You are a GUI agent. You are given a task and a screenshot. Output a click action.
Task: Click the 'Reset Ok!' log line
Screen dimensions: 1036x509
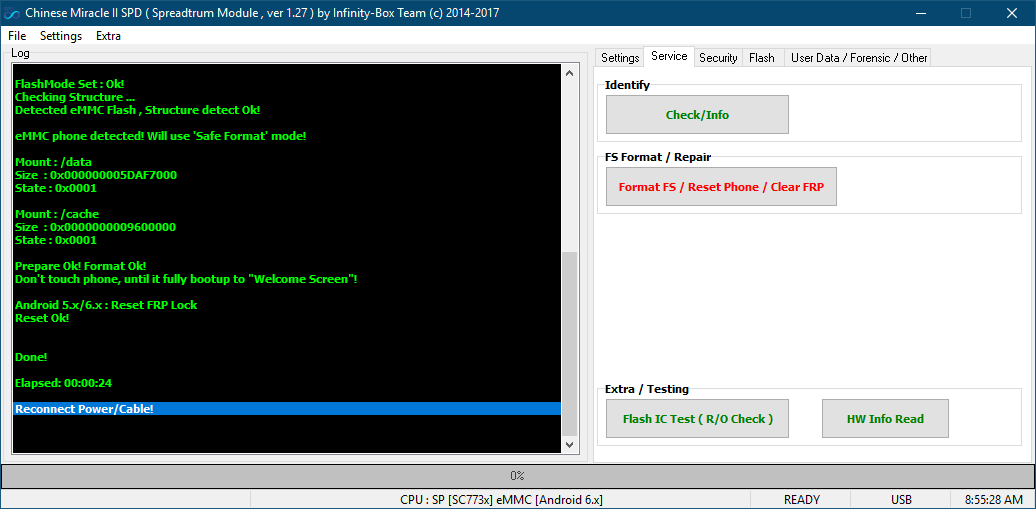(x=42, y=318)
